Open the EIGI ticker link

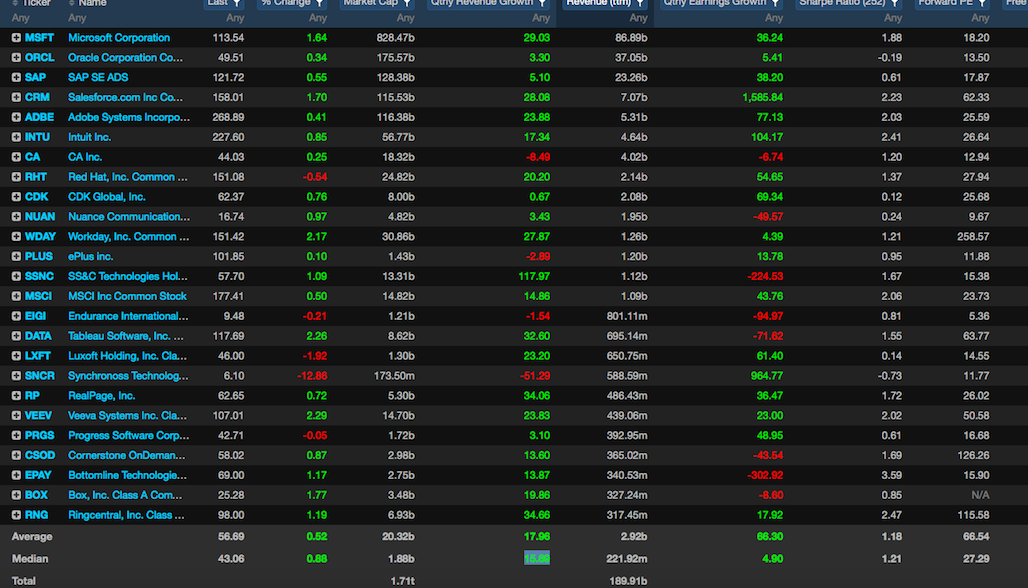coord(35,316)
